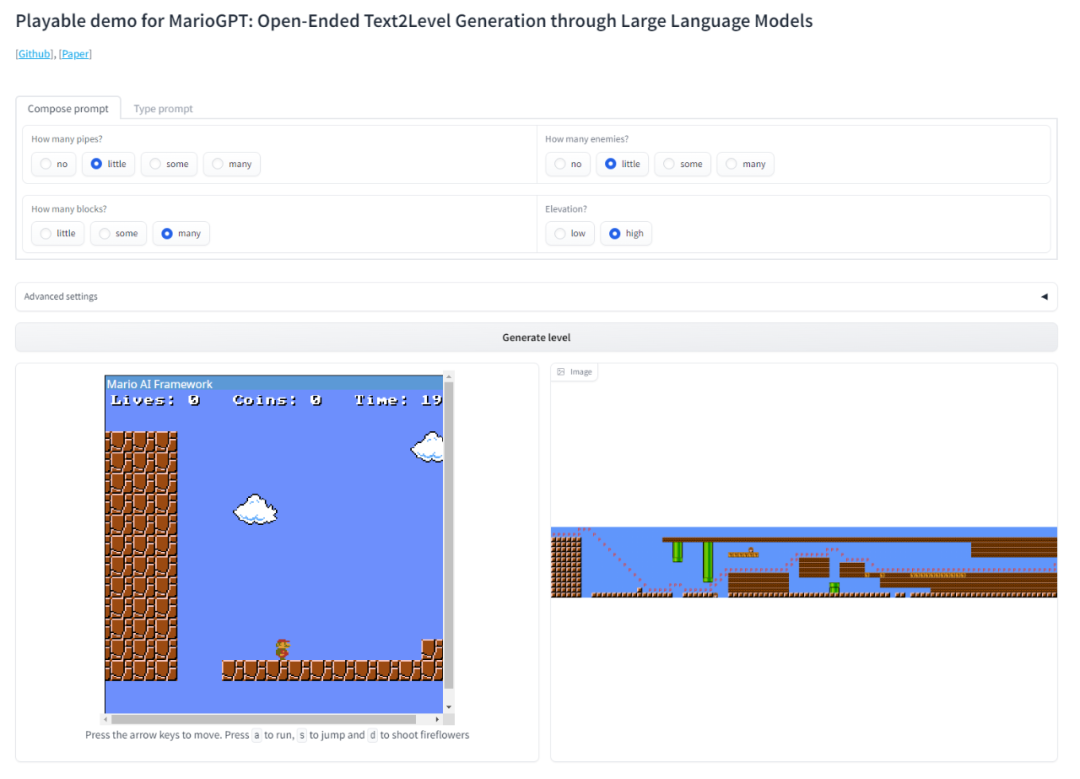Switch to the Compose prompt tab
1080x779 pixels.
point(68,108)
